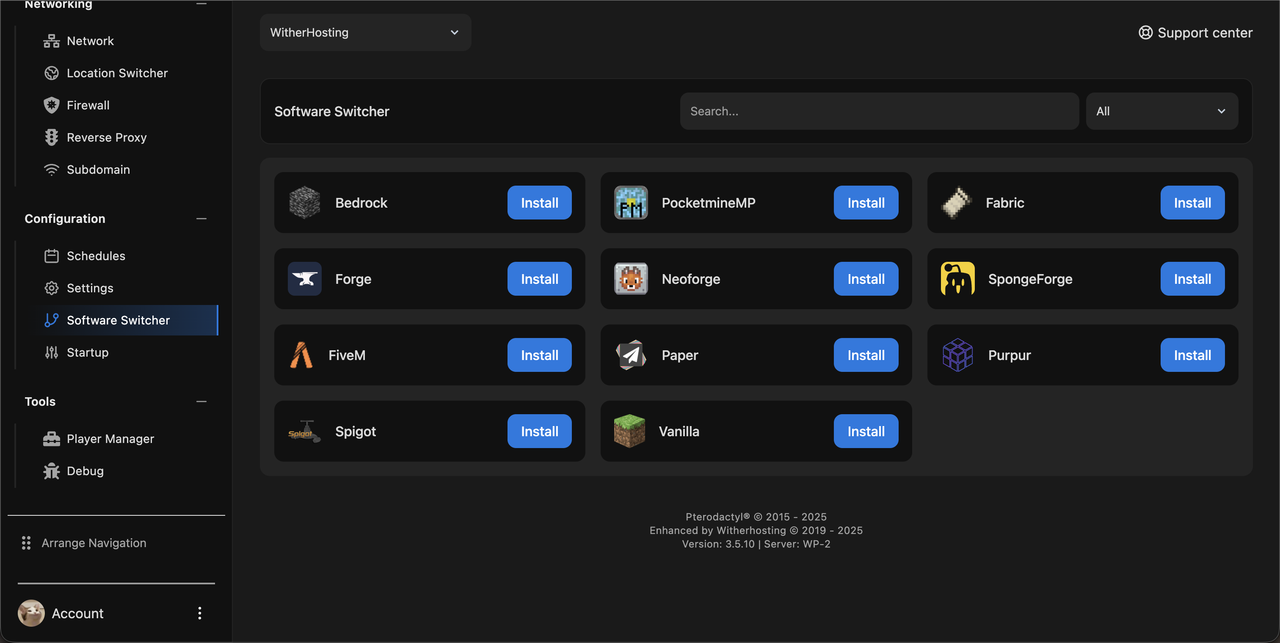
Task: Click the Debug bug icon
Action: click(51, 471)
